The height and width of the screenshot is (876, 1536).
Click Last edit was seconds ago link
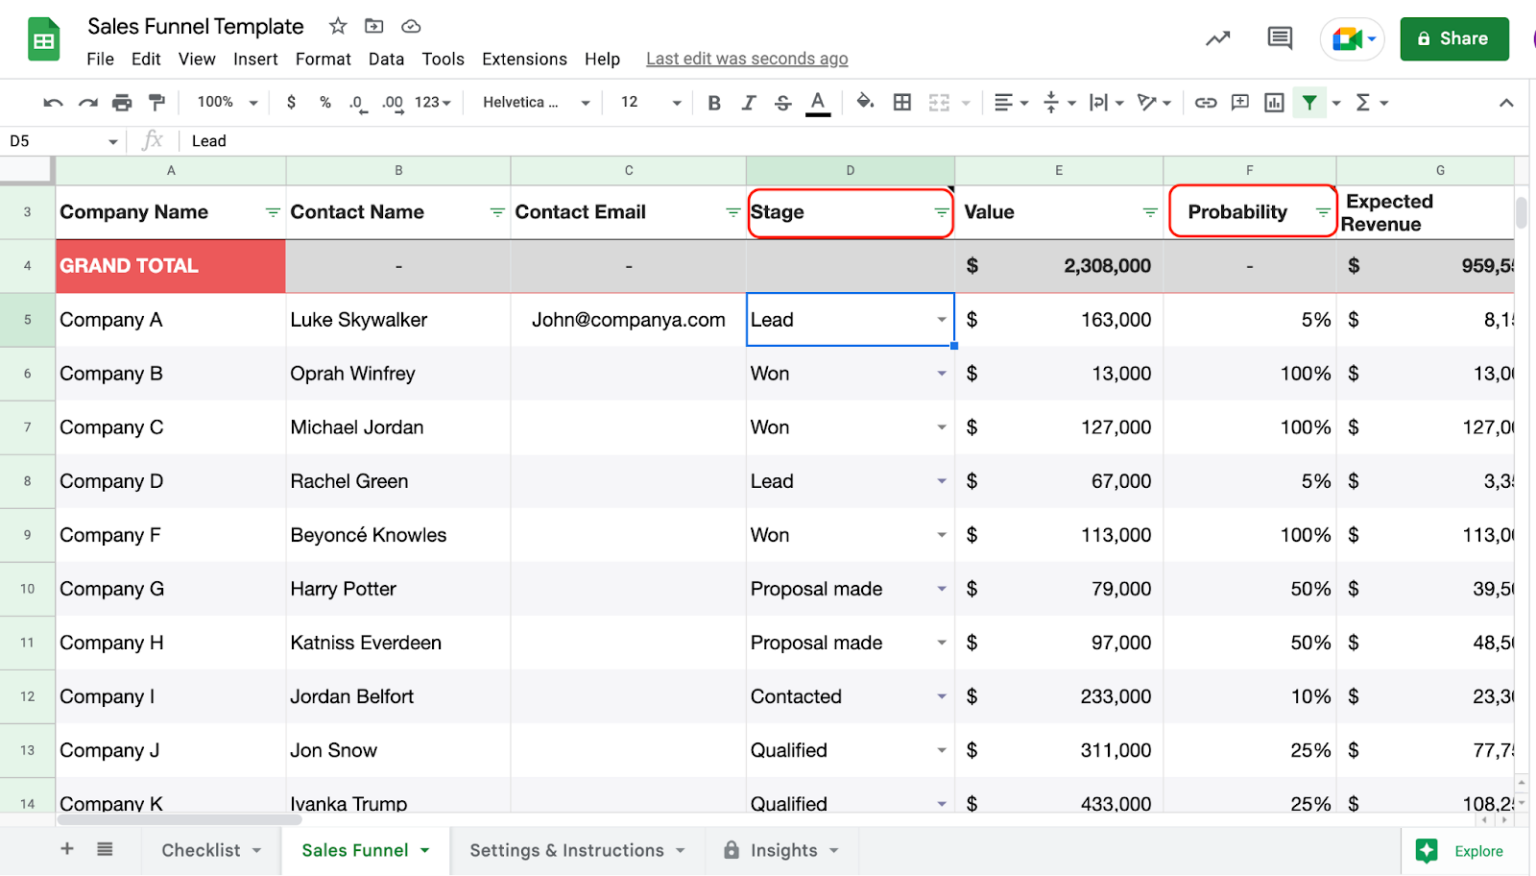click(x=747, y=59)
